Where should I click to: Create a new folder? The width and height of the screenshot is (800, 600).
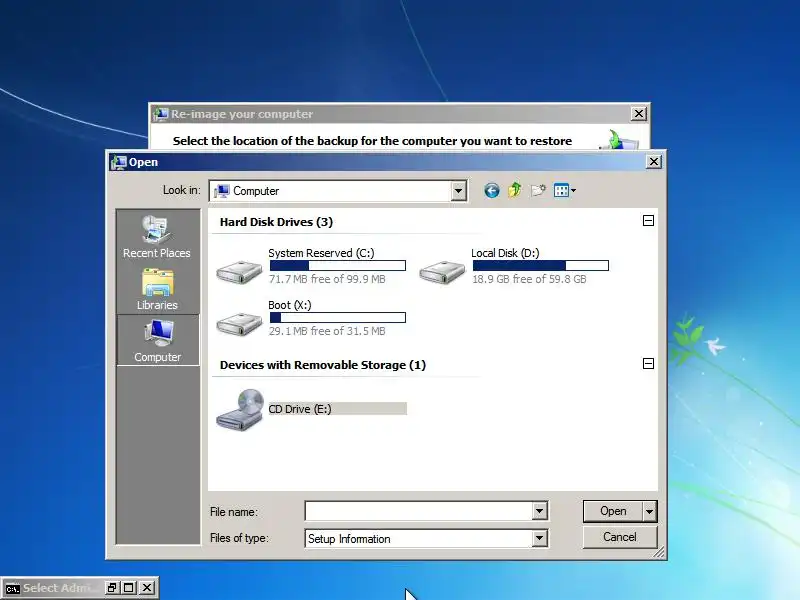[x=538, y=190]
